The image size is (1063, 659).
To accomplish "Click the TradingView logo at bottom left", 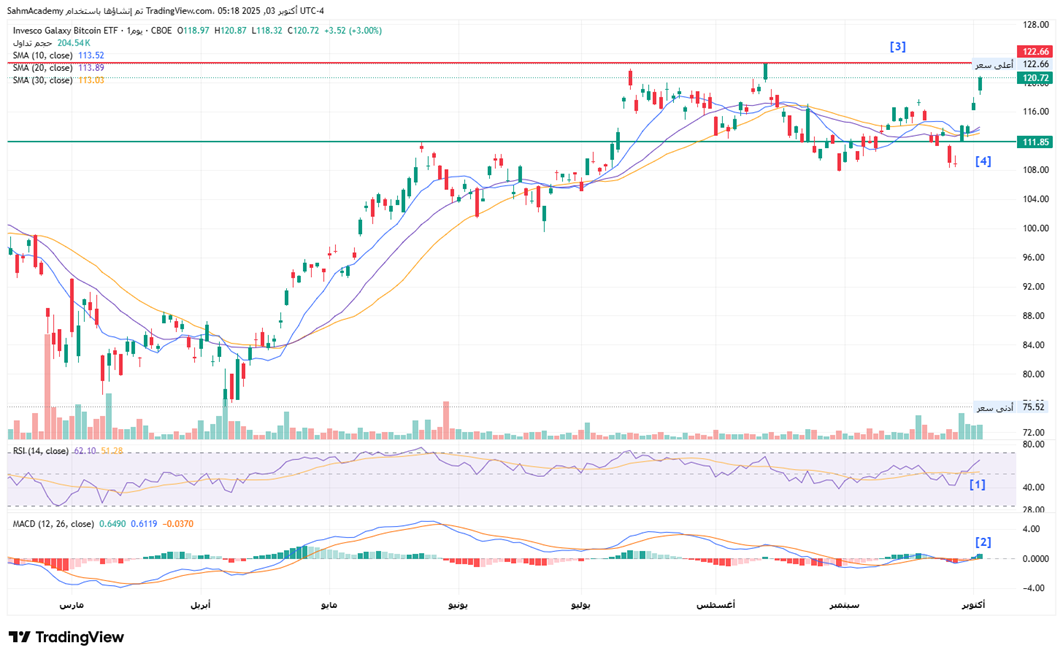I will click(x=66, y=637).
